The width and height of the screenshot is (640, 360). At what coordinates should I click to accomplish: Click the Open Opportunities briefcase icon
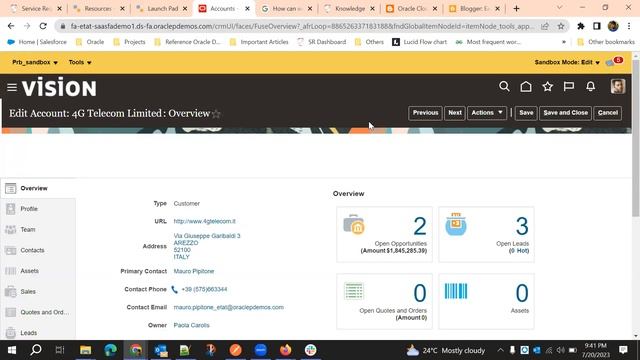point(353,224)
